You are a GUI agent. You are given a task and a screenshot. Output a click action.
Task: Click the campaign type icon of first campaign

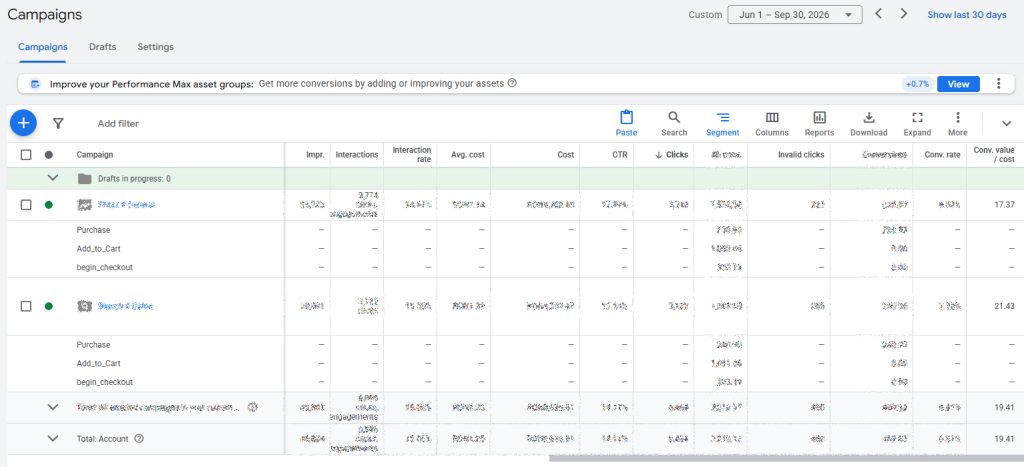pos(84,204)
